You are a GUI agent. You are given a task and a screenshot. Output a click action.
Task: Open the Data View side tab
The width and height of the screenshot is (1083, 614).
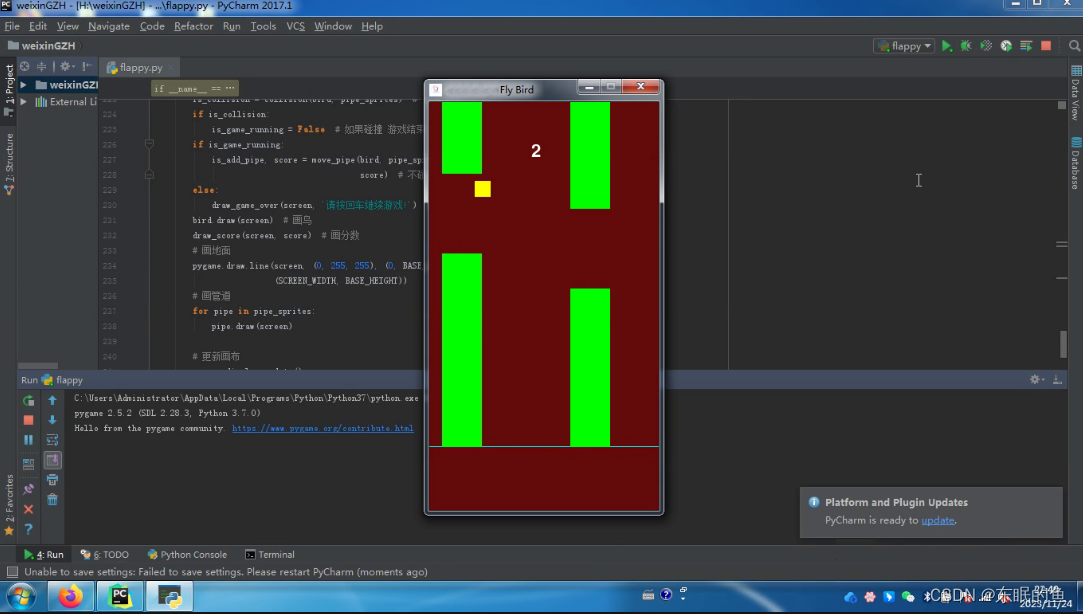(1075, 93)
